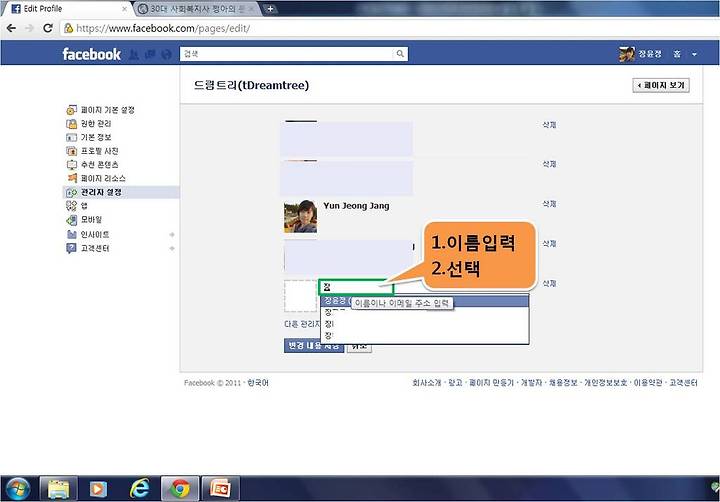Open notifications globe icon in header
This screenshot has height=502, width=720.
click(x=166, y=54)
